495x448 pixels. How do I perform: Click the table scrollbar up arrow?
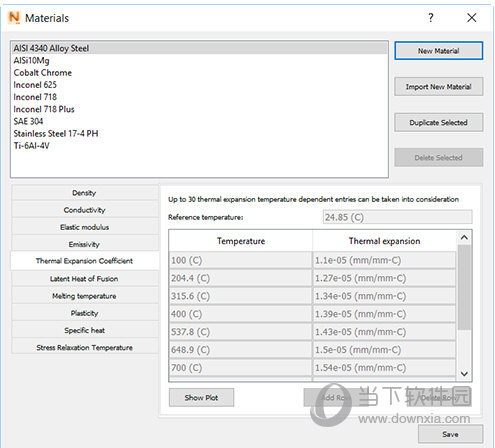pyautogui.click(x=464, y=237)
